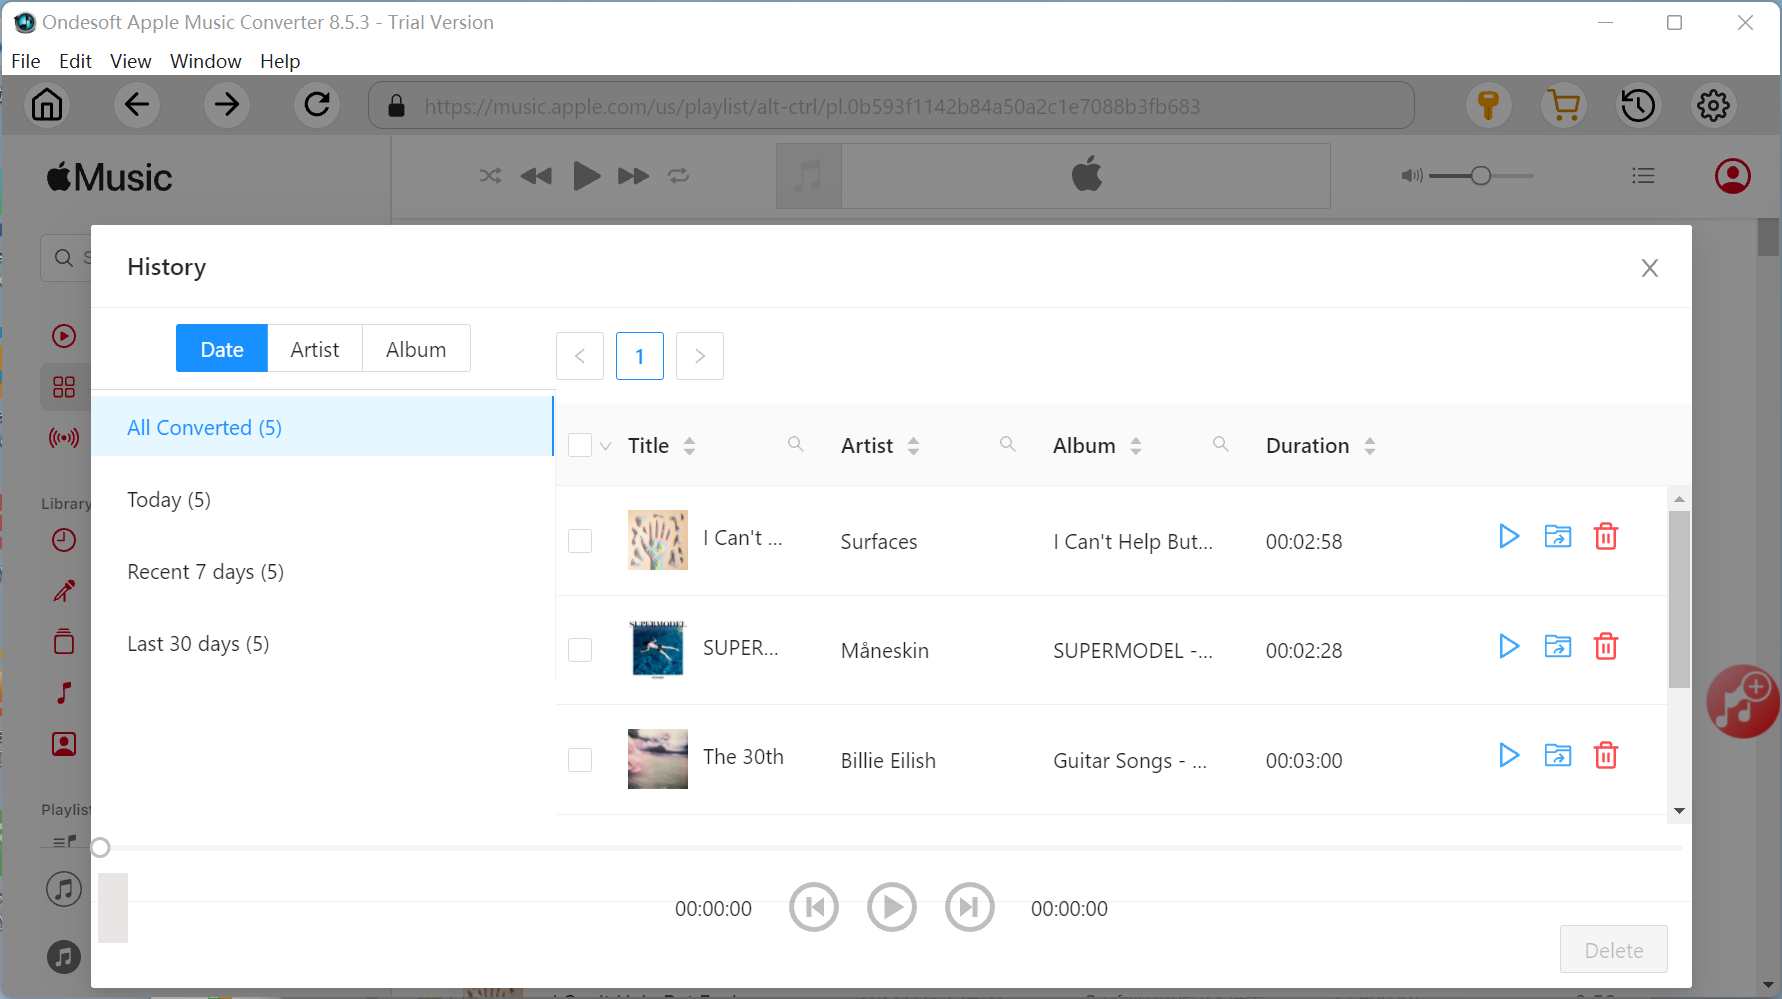This screenshot has width=1782, height=999.
Task: Reload the page with refresh icon
Action: tap(317, 105)
